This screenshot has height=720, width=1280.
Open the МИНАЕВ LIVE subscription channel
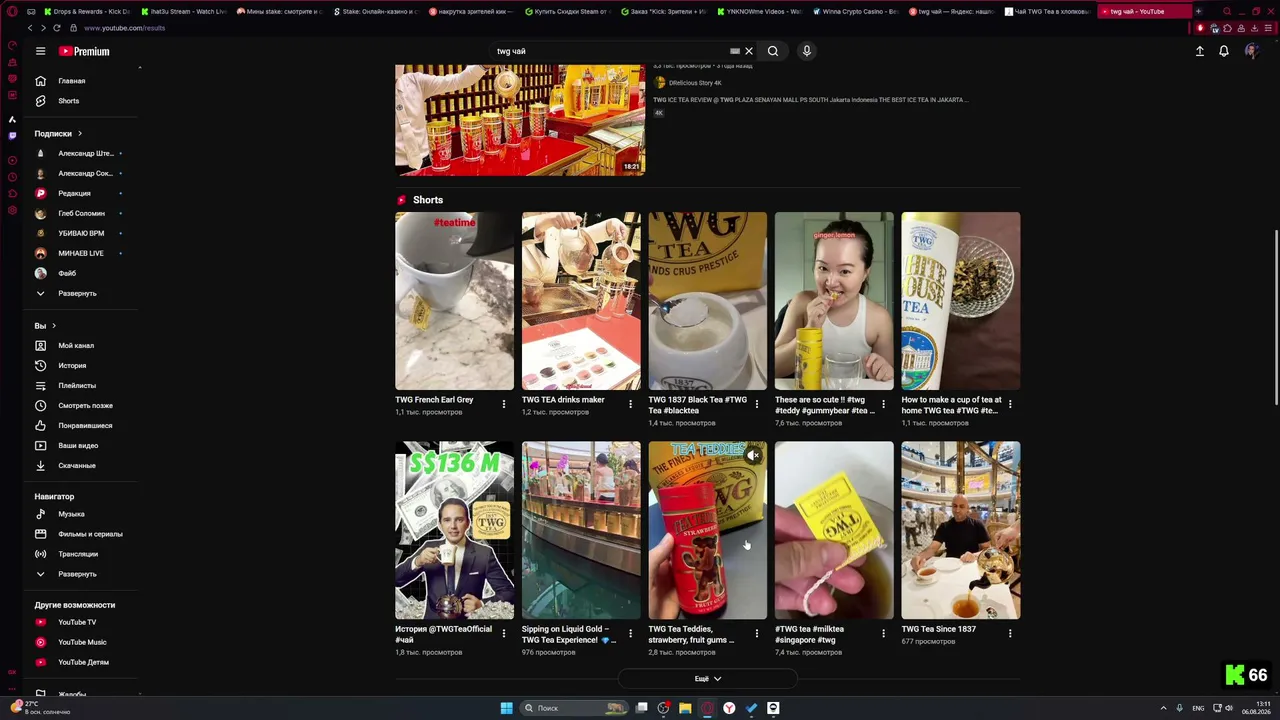tap(79, 253)
